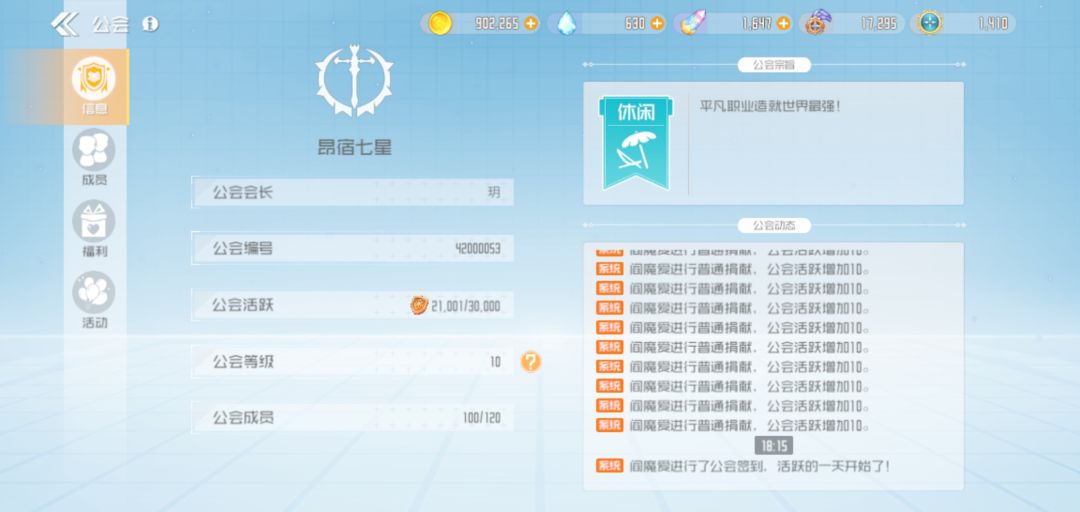1080x512 pixels.
Task: Tap the purple hat token icon
Action: tap(818, 23)
